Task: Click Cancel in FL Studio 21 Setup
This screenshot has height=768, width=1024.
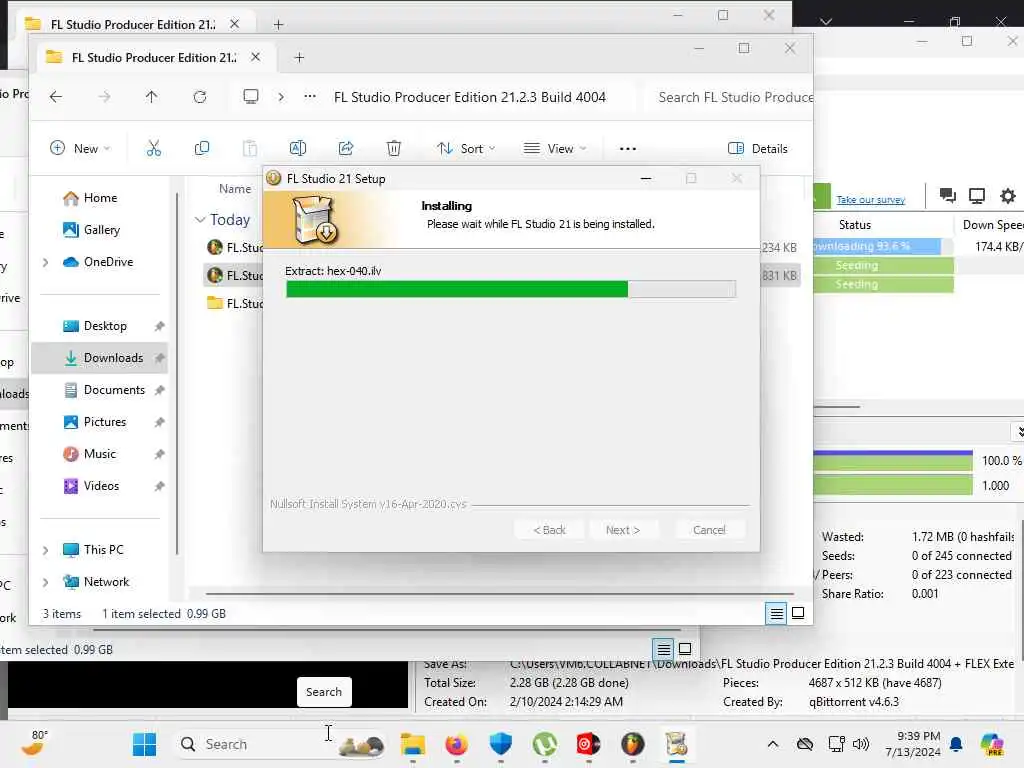Action: [709, 530]
